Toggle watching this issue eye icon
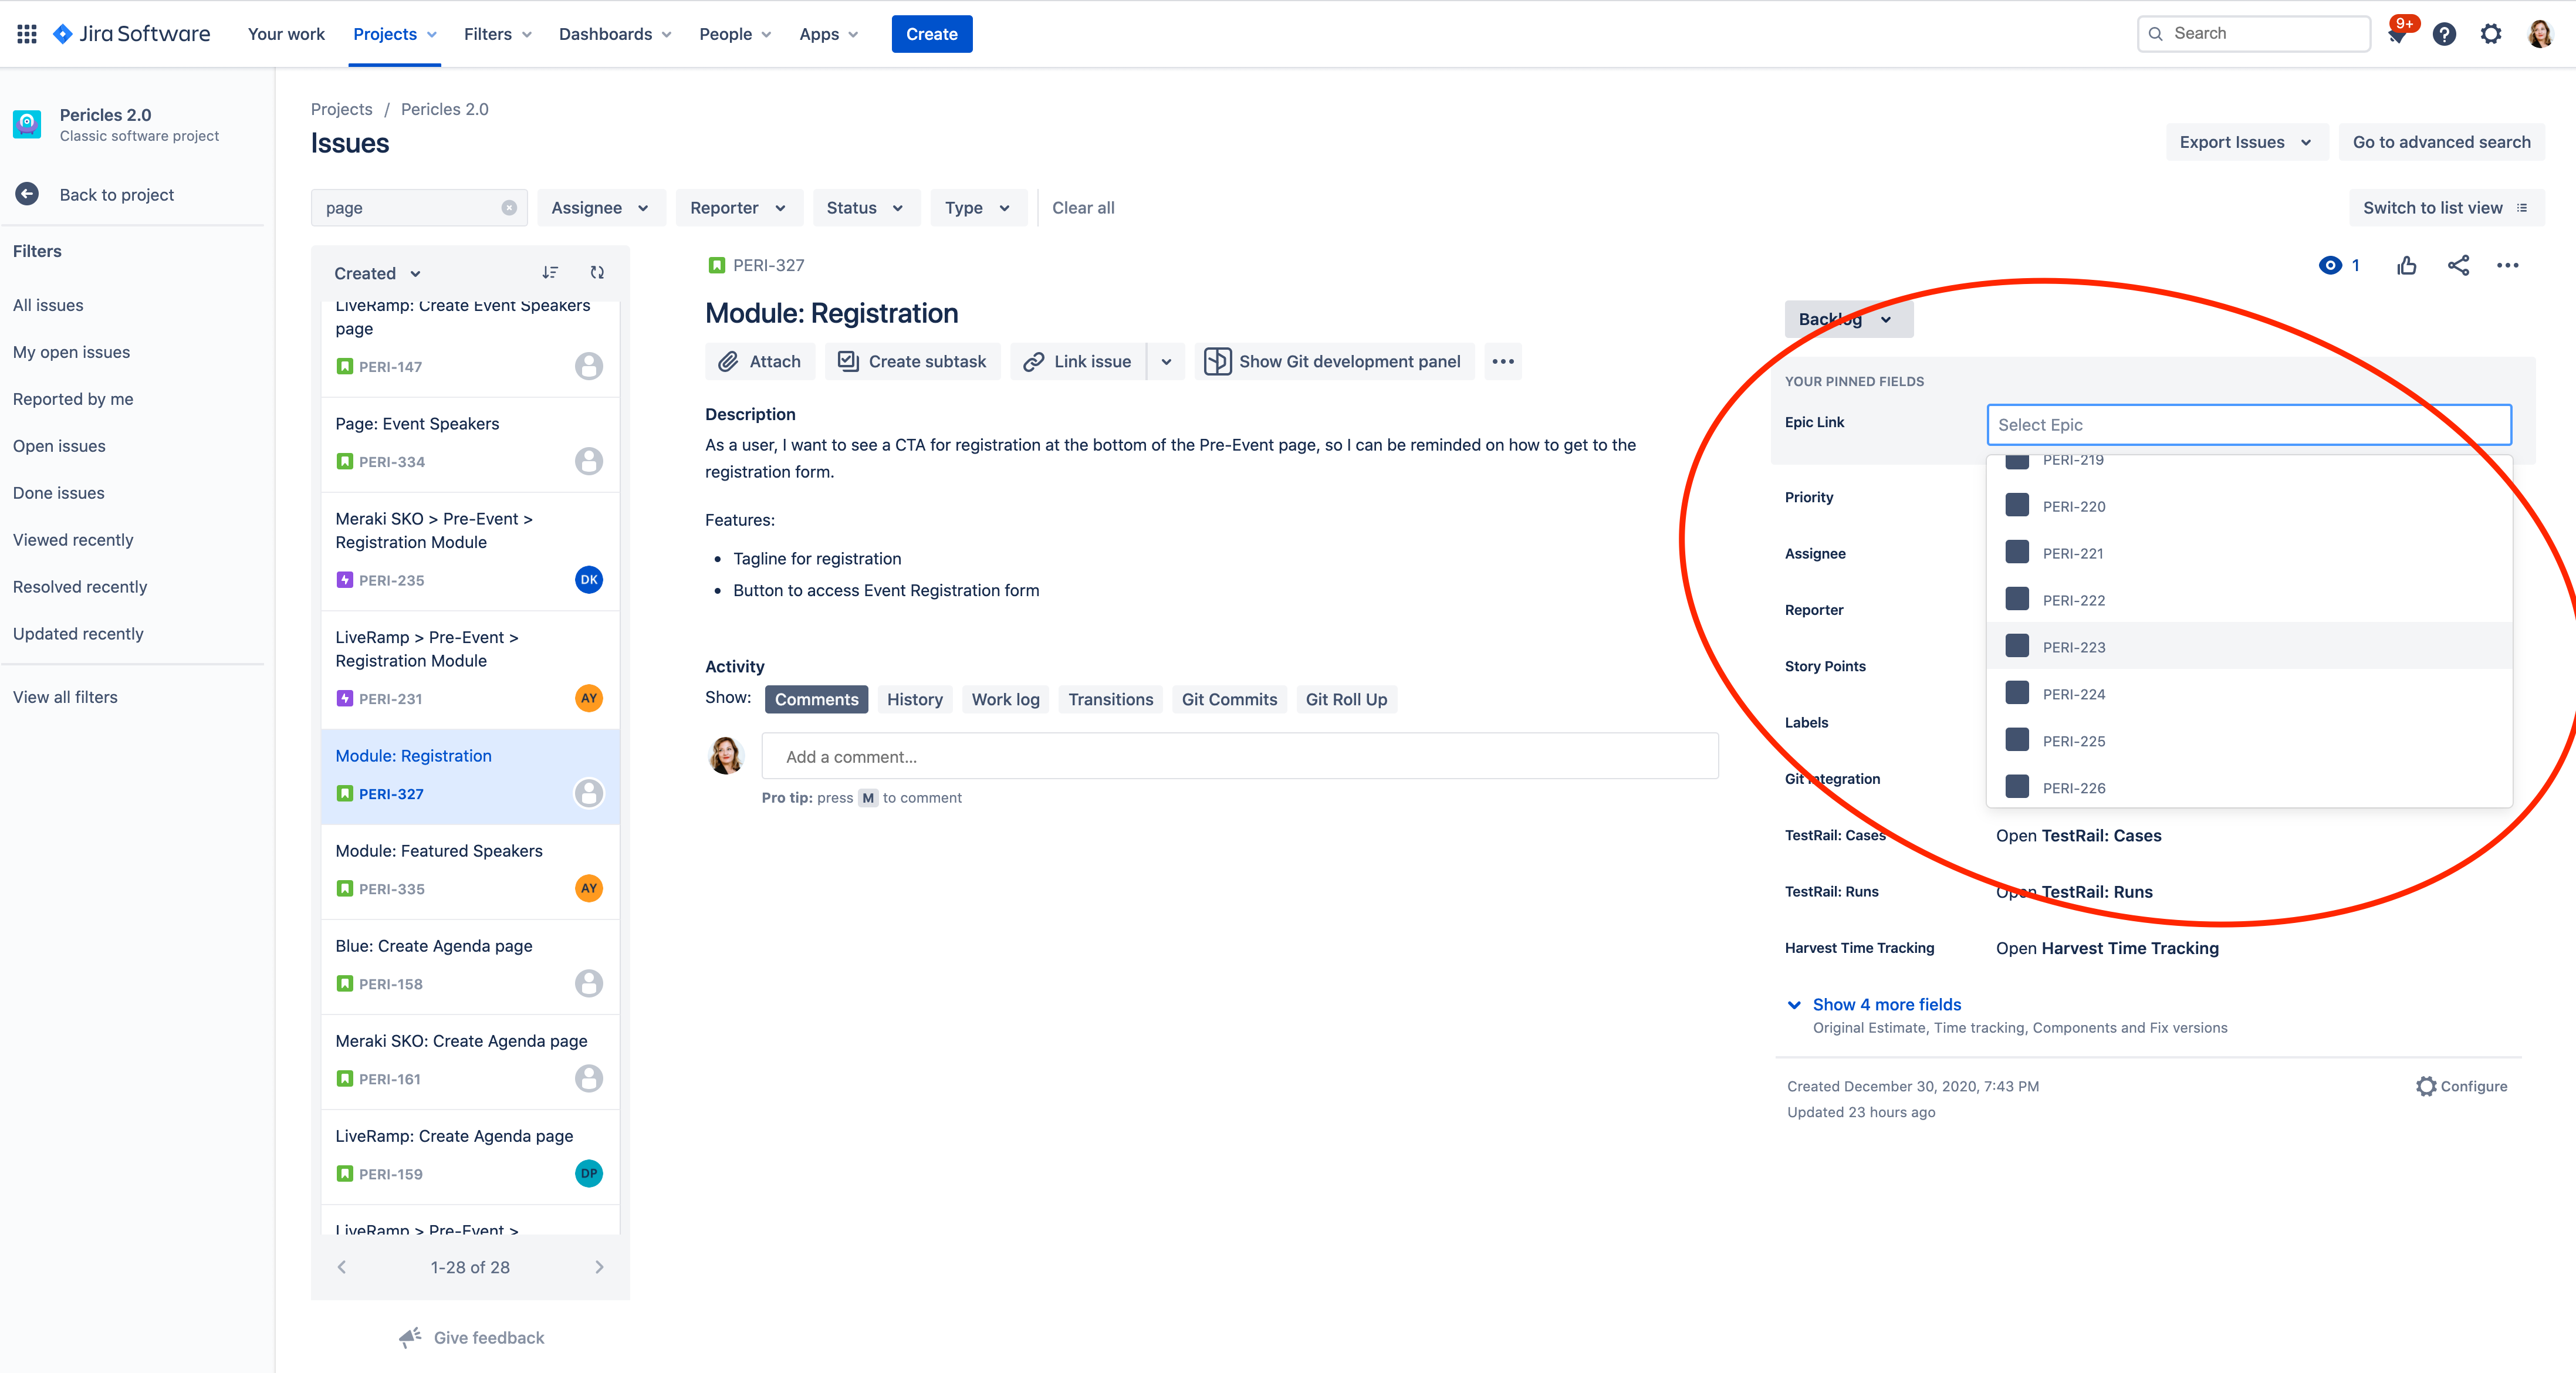Viewport: 2576px width, 1373px height. pyautogui.click(x=2330, y=265)
